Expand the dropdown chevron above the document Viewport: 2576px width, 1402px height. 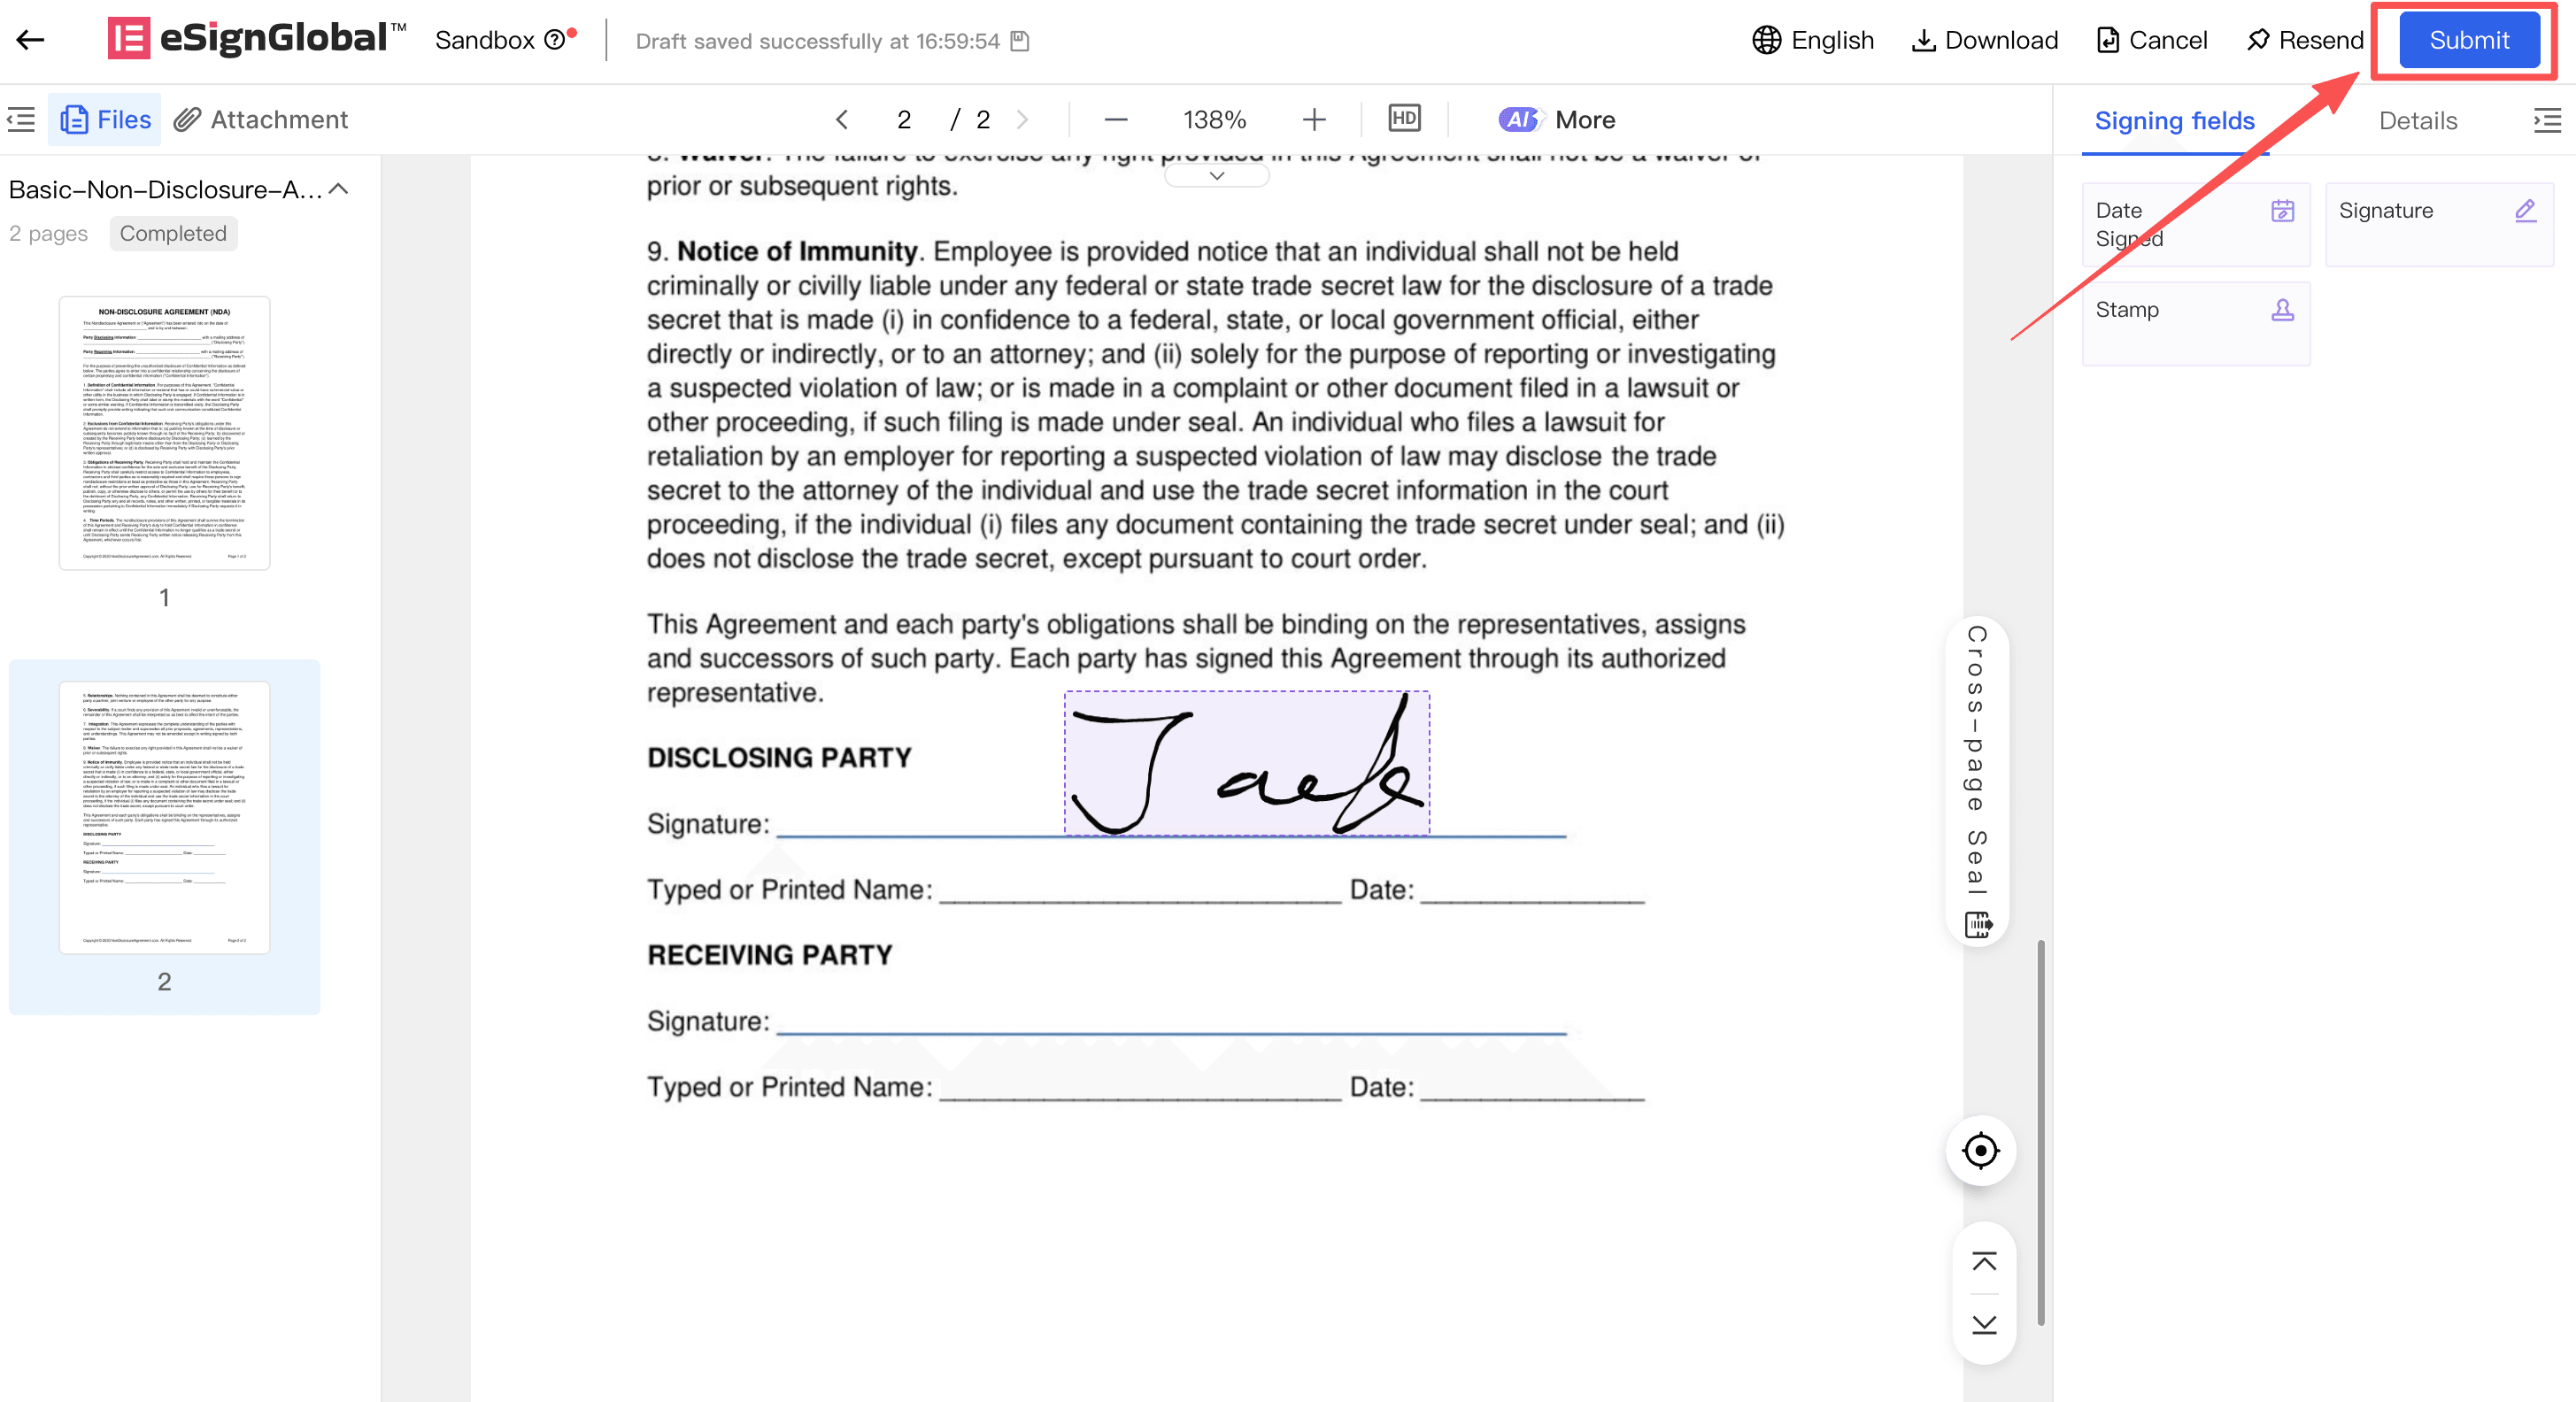tap(1216, 175)
